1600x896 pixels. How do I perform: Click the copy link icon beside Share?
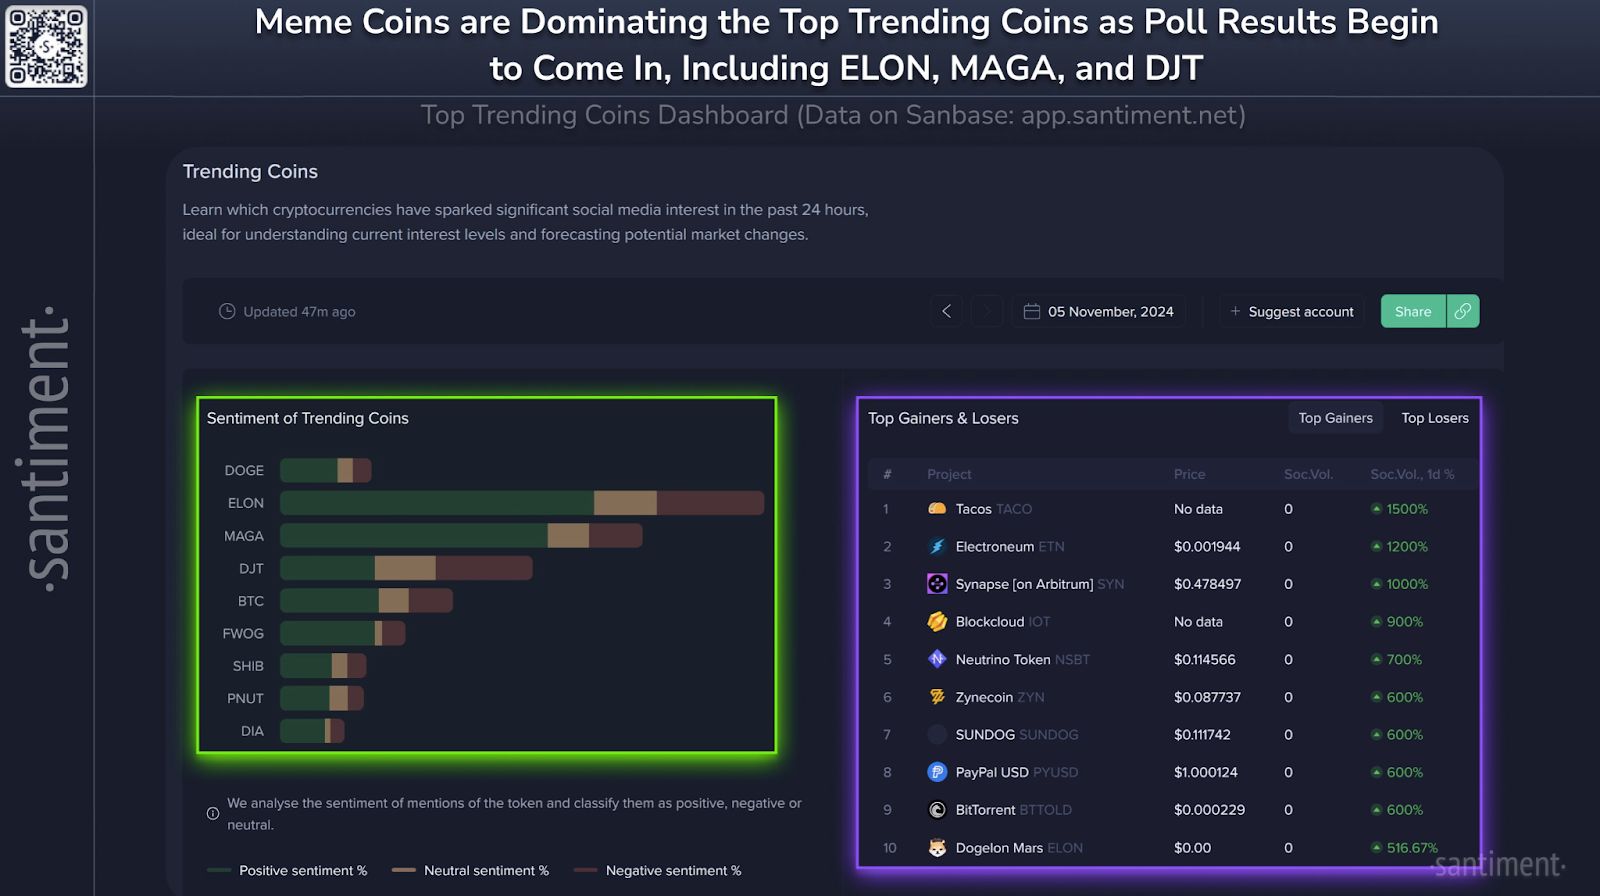click(1462, 311)
